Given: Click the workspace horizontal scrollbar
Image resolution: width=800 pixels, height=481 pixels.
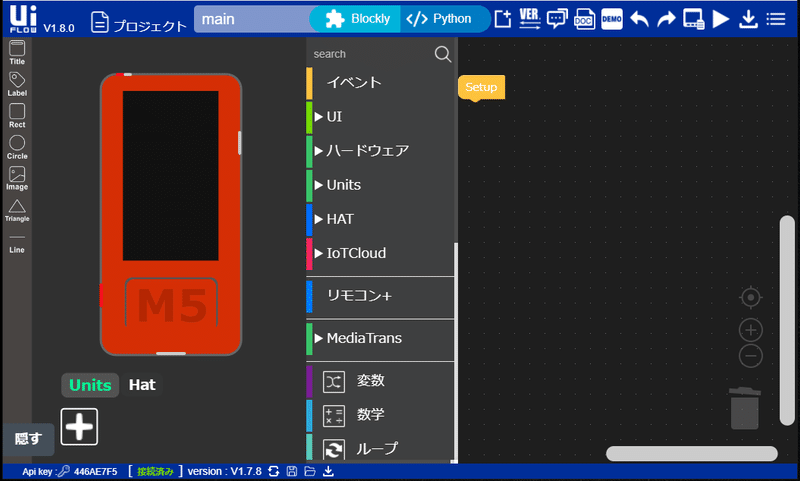Looking at the screenshot, I should pyautogui.click(x=692, y=453).
